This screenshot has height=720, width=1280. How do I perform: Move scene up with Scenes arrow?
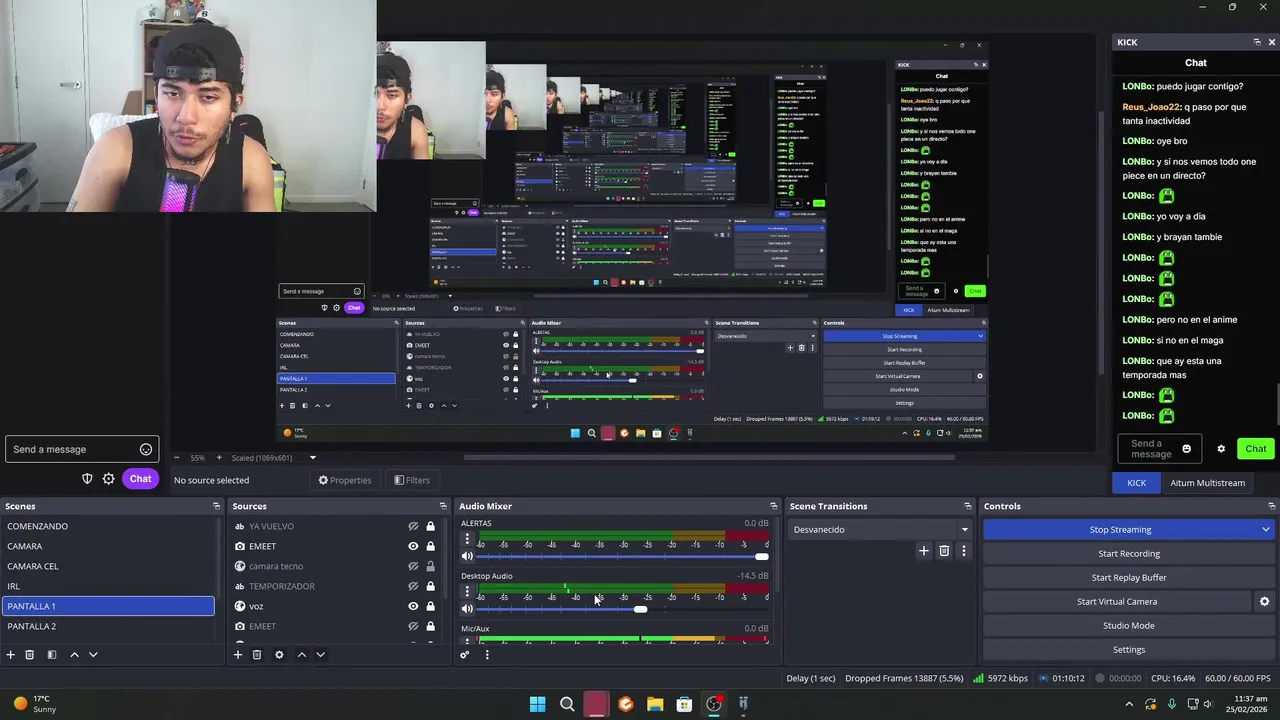74,654
